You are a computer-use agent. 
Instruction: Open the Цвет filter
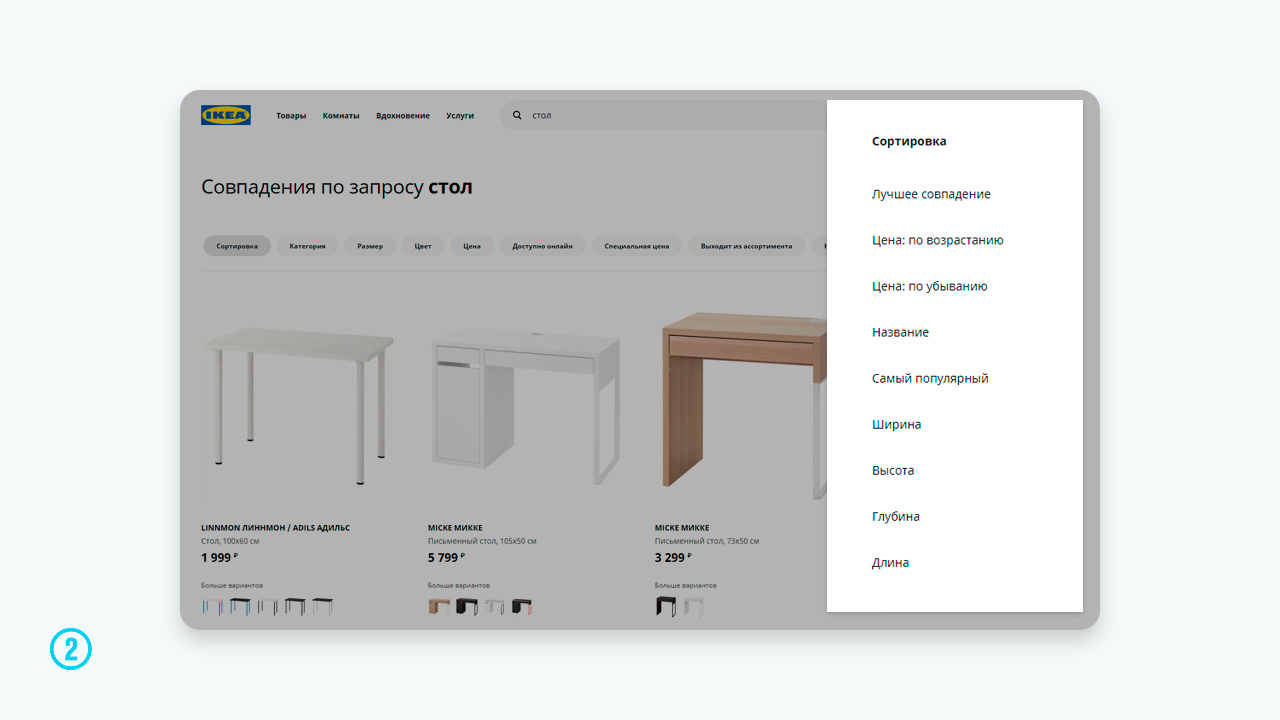pos(423,246)
